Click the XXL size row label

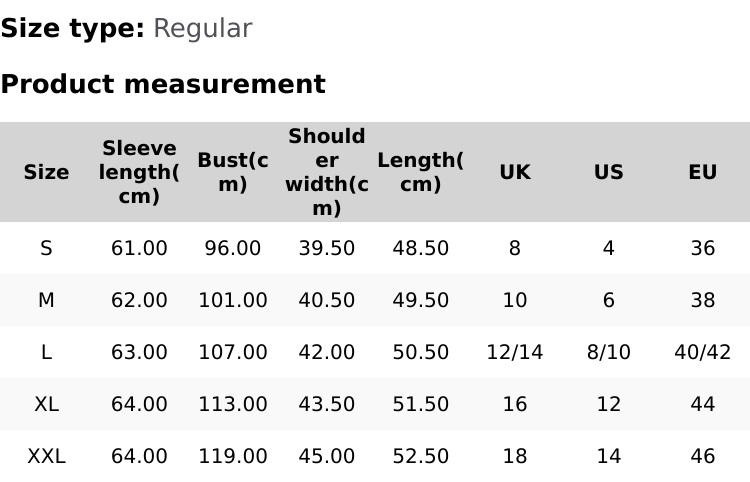pyautogui.click(x=46, y=456)
